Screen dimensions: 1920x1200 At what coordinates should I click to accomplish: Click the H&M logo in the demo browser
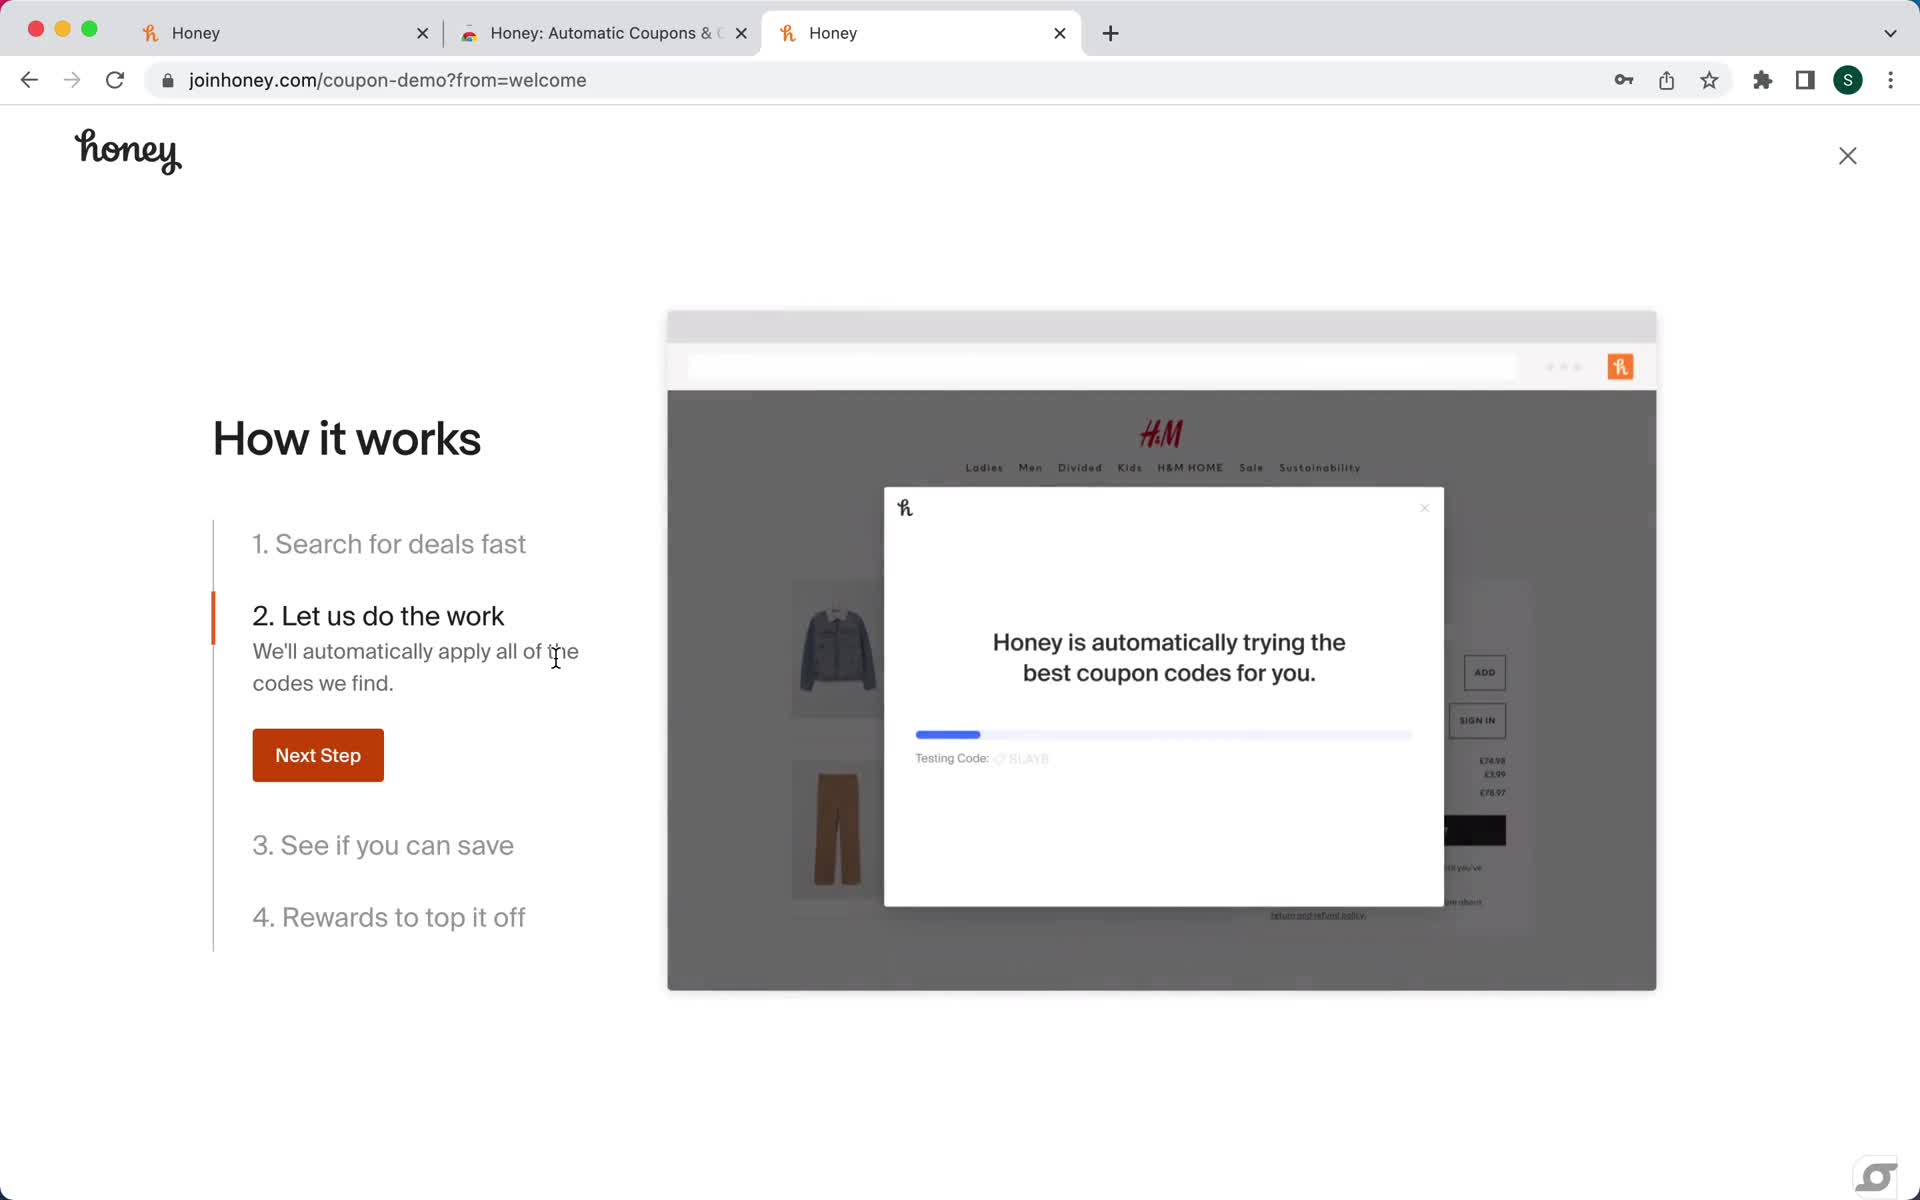point(1161,431)
